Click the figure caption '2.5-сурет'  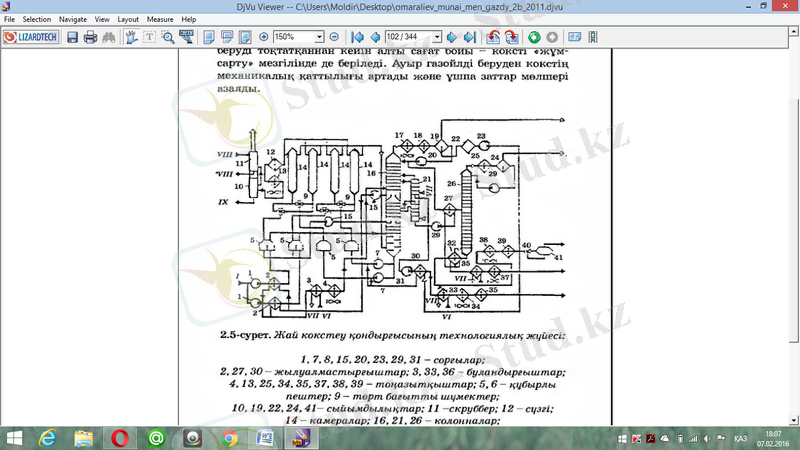pos(245,335)
